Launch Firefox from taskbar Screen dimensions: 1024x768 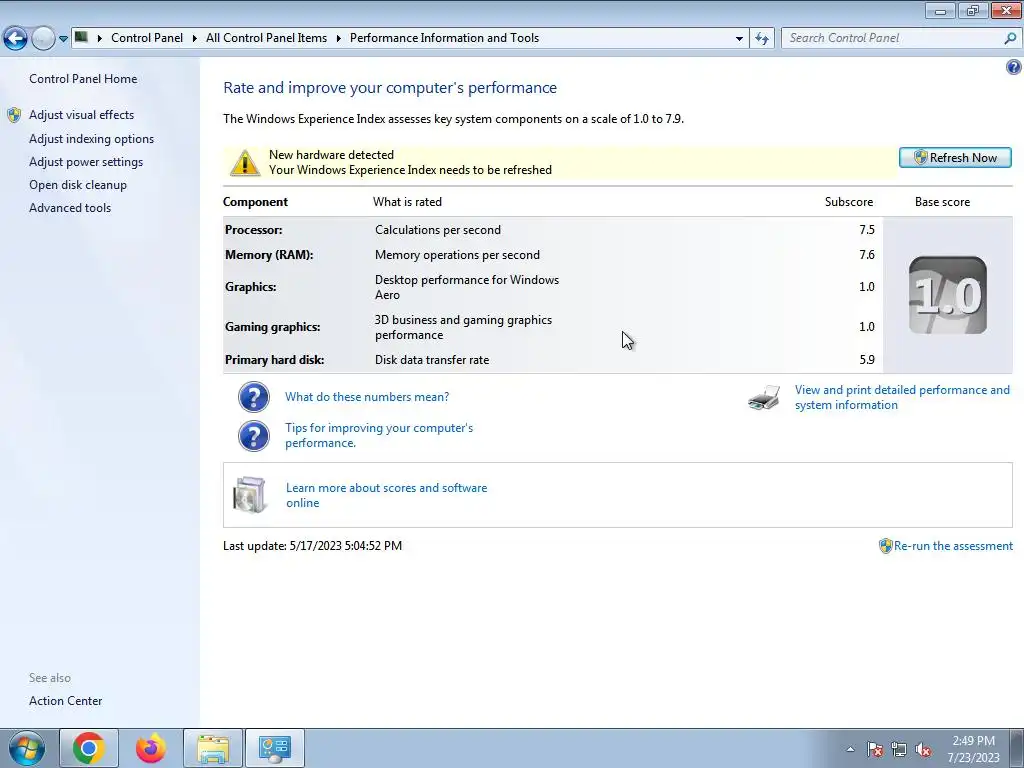[151, 748]
